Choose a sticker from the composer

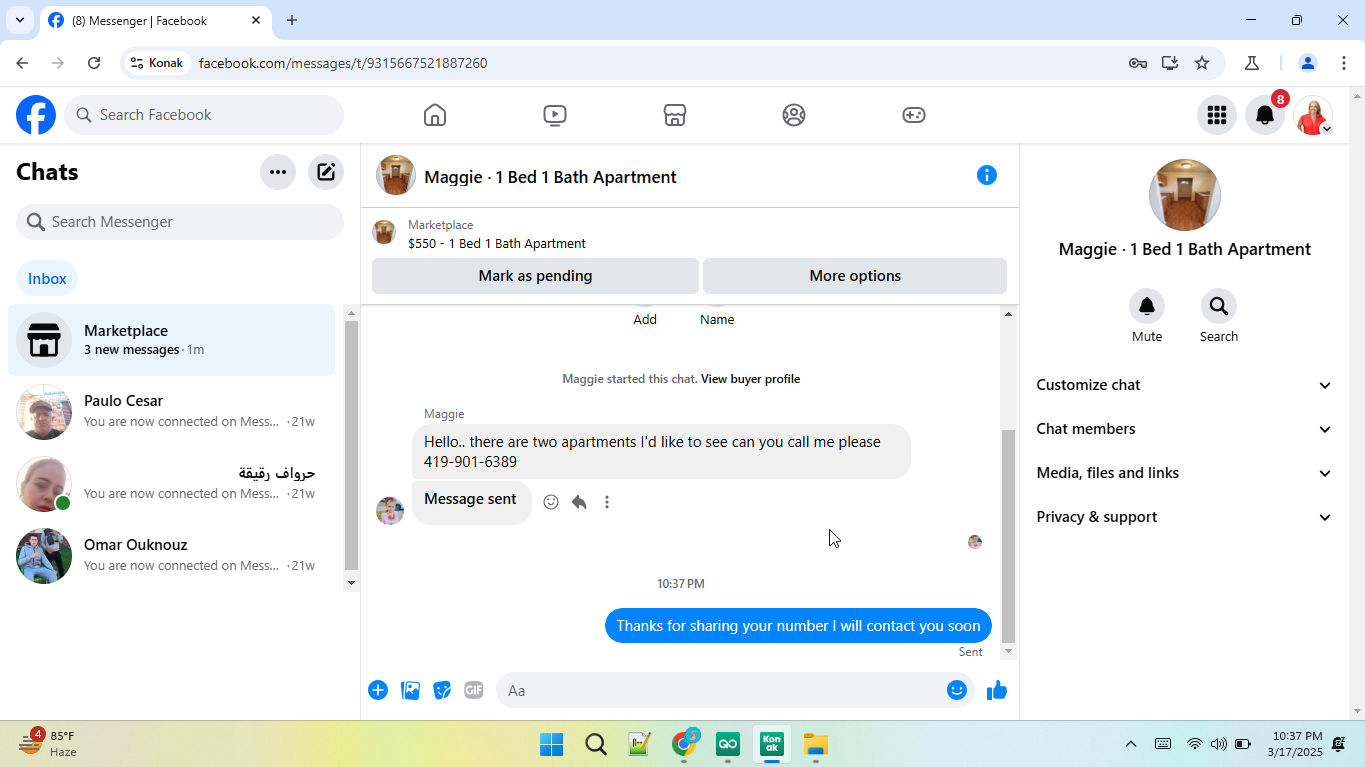point(442,690)
